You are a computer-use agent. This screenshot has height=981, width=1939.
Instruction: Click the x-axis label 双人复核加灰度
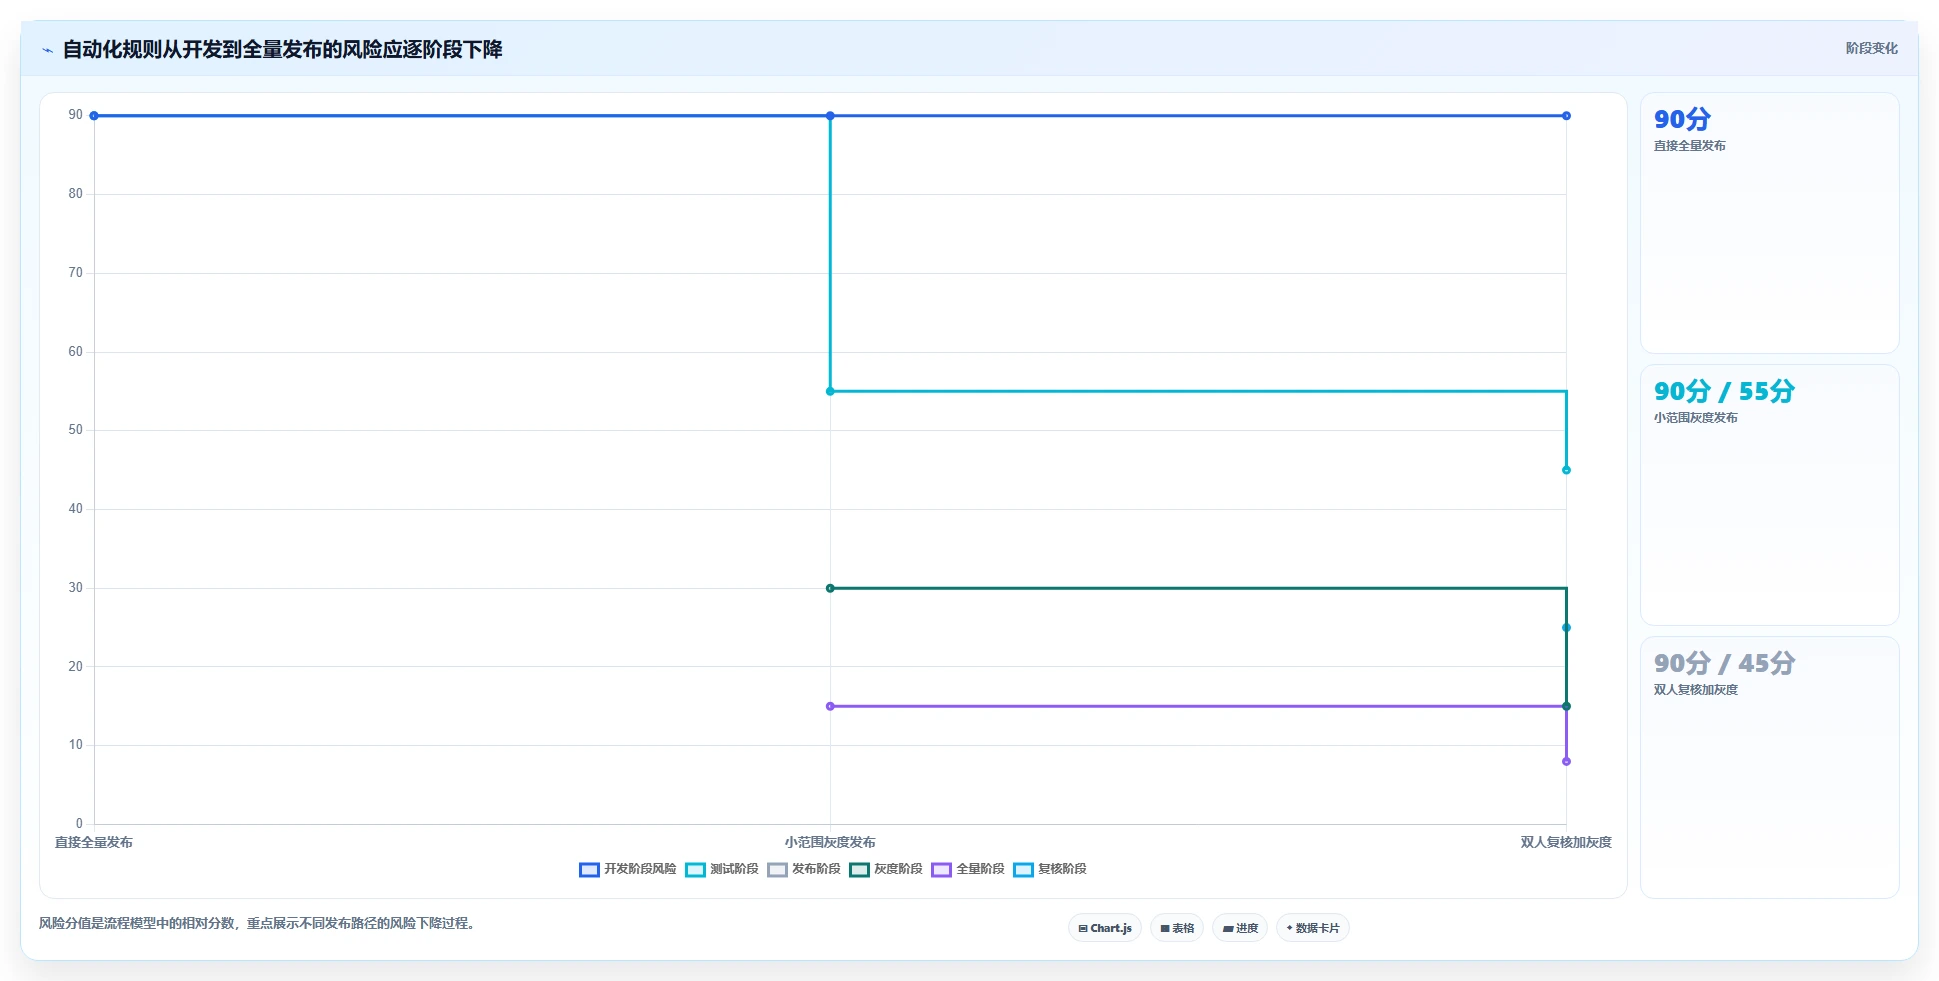point(1566,842)
